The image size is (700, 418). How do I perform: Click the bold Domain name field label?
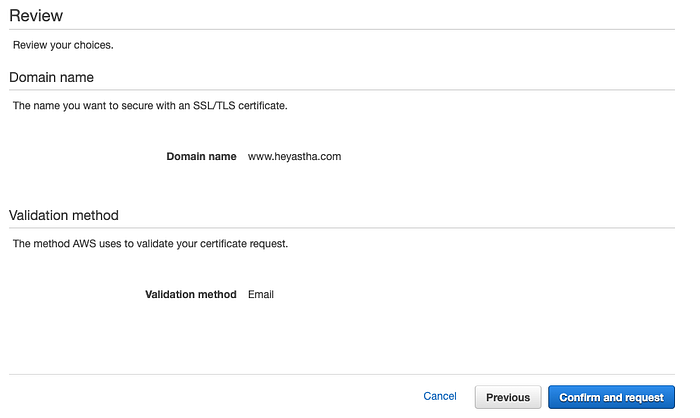pos(201,156)
